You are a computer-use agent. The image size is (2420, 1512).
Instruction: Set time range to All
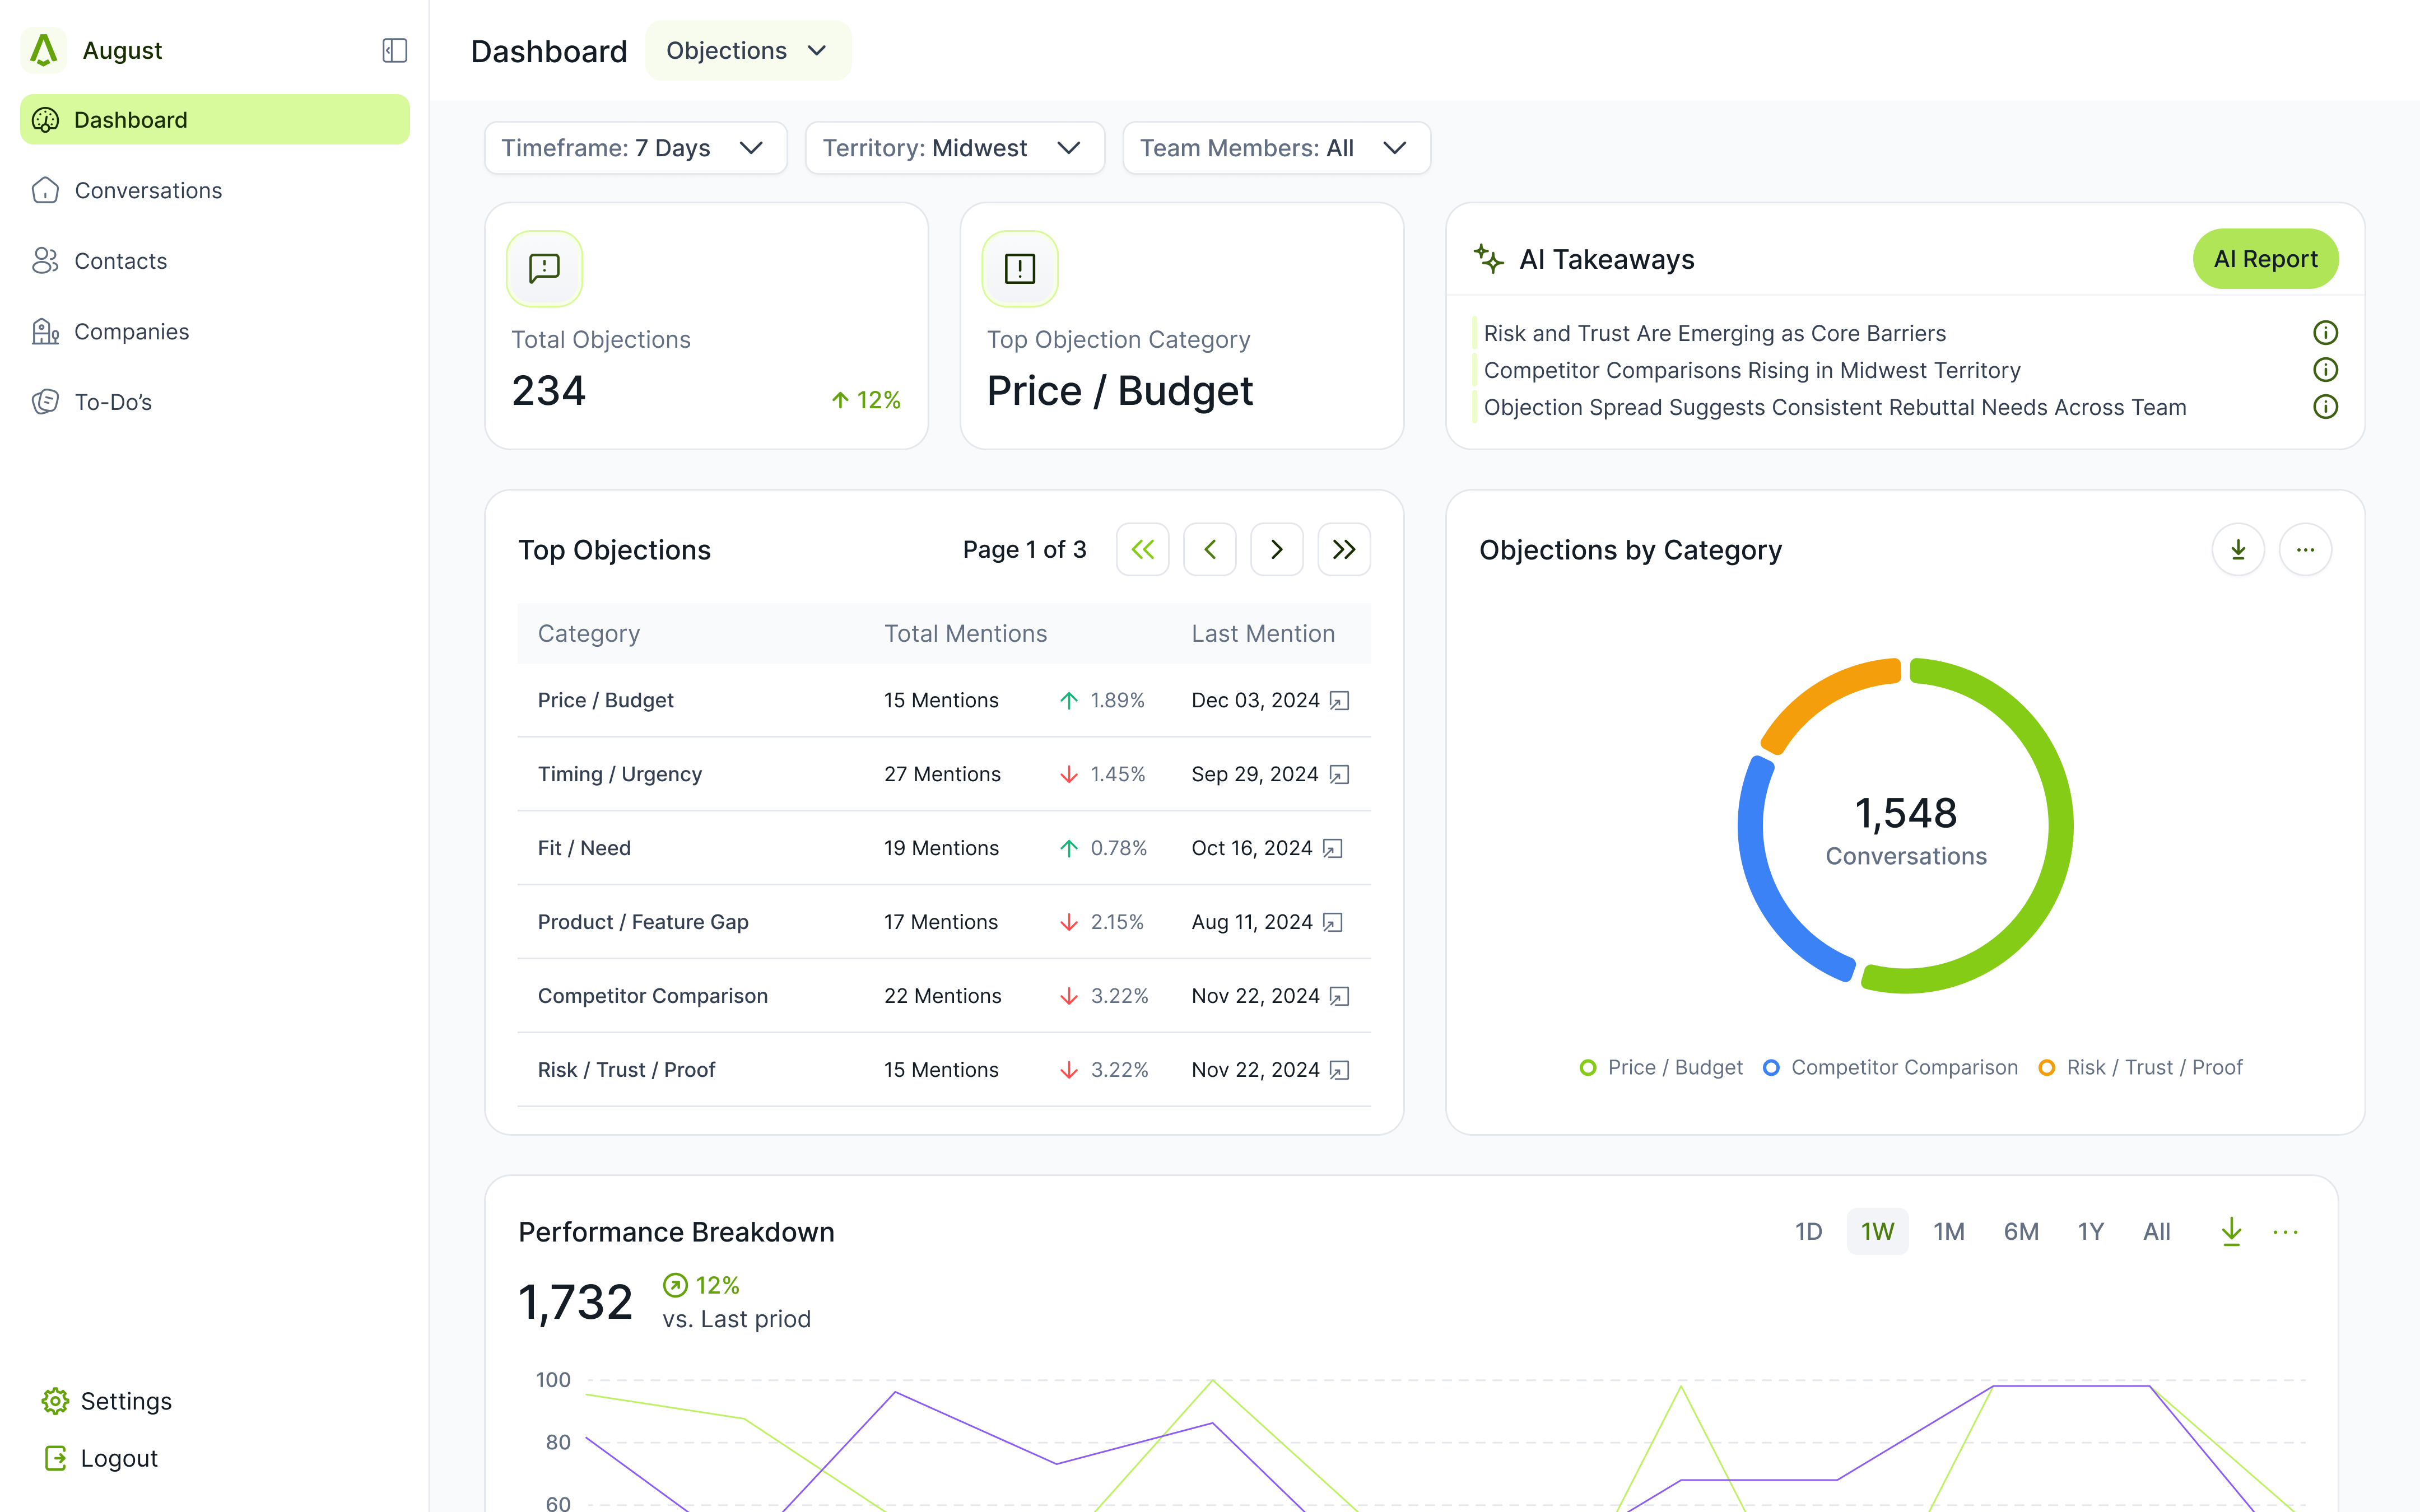pos(2156,1232)
